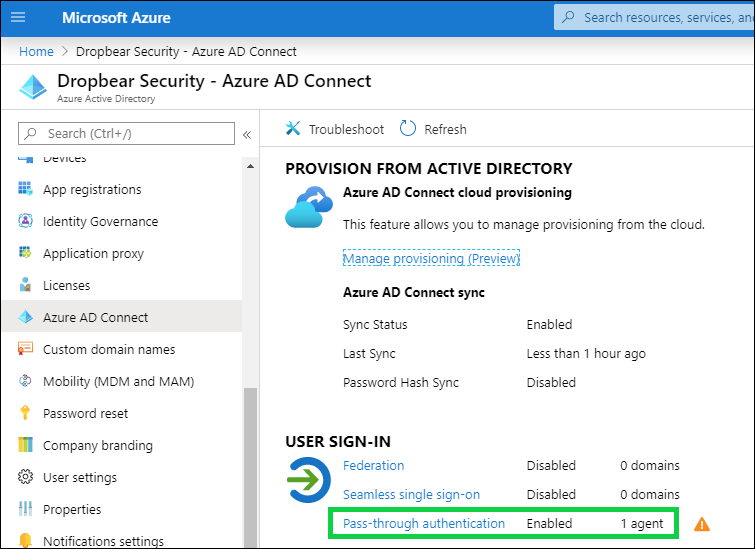Click the sidebar scrollbar up arrow
755x549 pixels.
(250, 166)
